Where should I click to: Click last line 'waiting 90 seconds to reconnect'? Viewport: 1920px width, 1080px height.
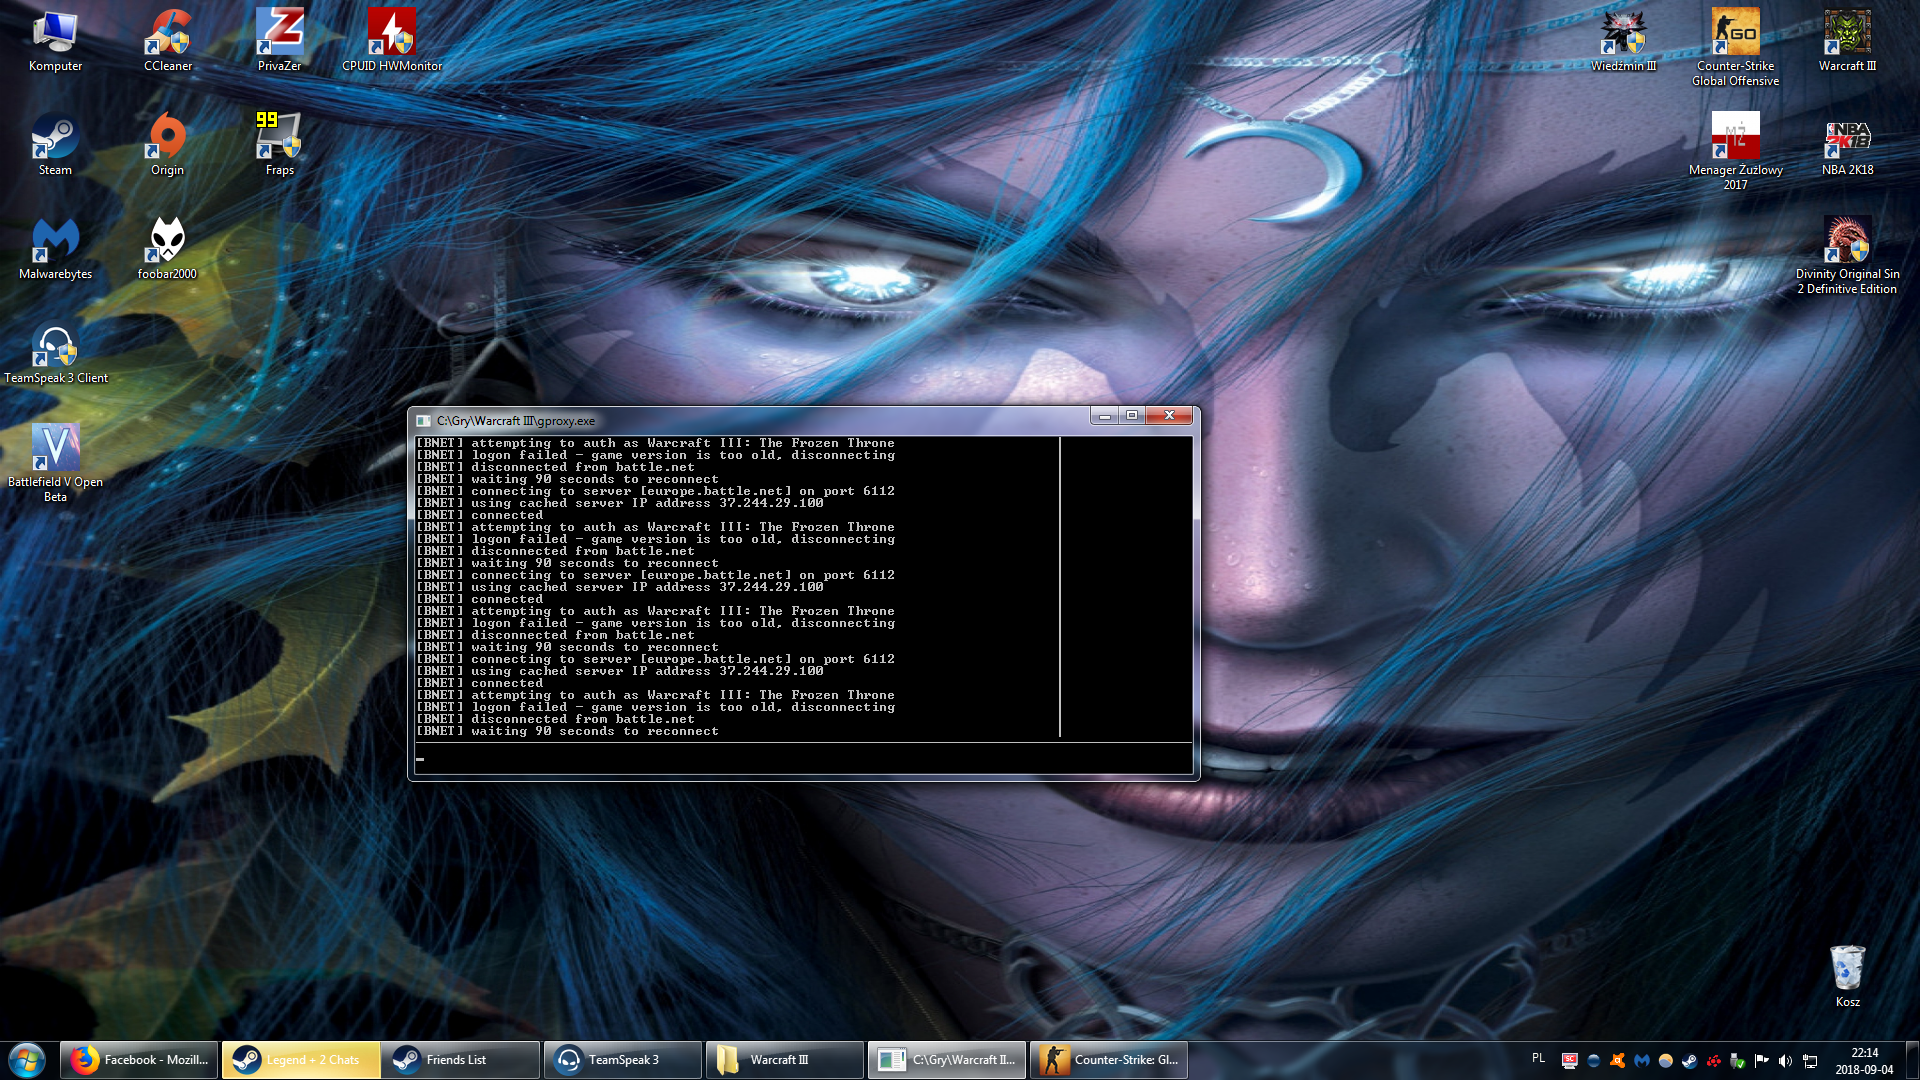(x=595, y=732)
